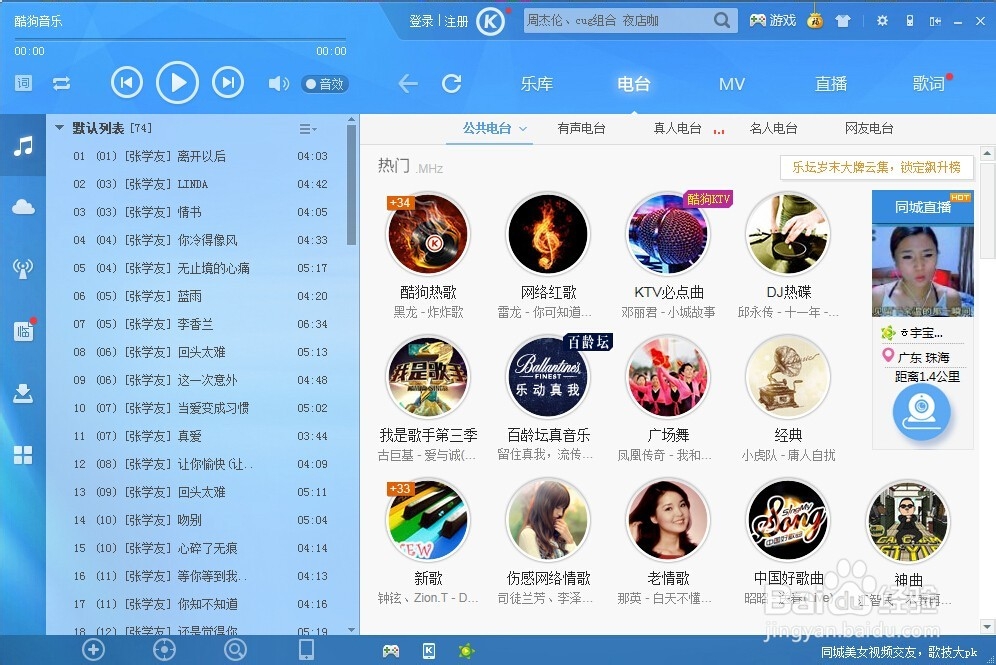Switch to the 直播 tab
The image size is (996, 665).
(x=831, y=83)
